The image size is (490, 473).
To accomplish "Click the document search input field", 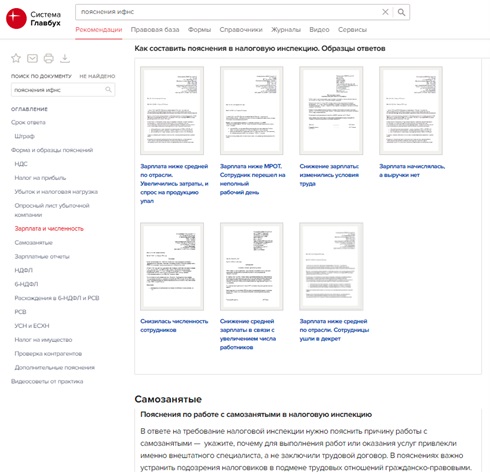I will point(59,90).
